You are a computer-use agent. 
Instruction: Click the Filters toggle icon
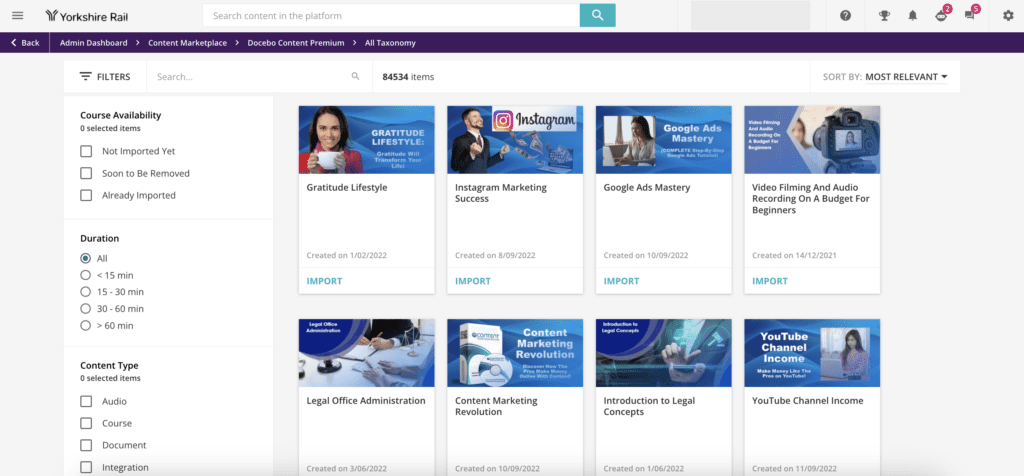(86, 76)
